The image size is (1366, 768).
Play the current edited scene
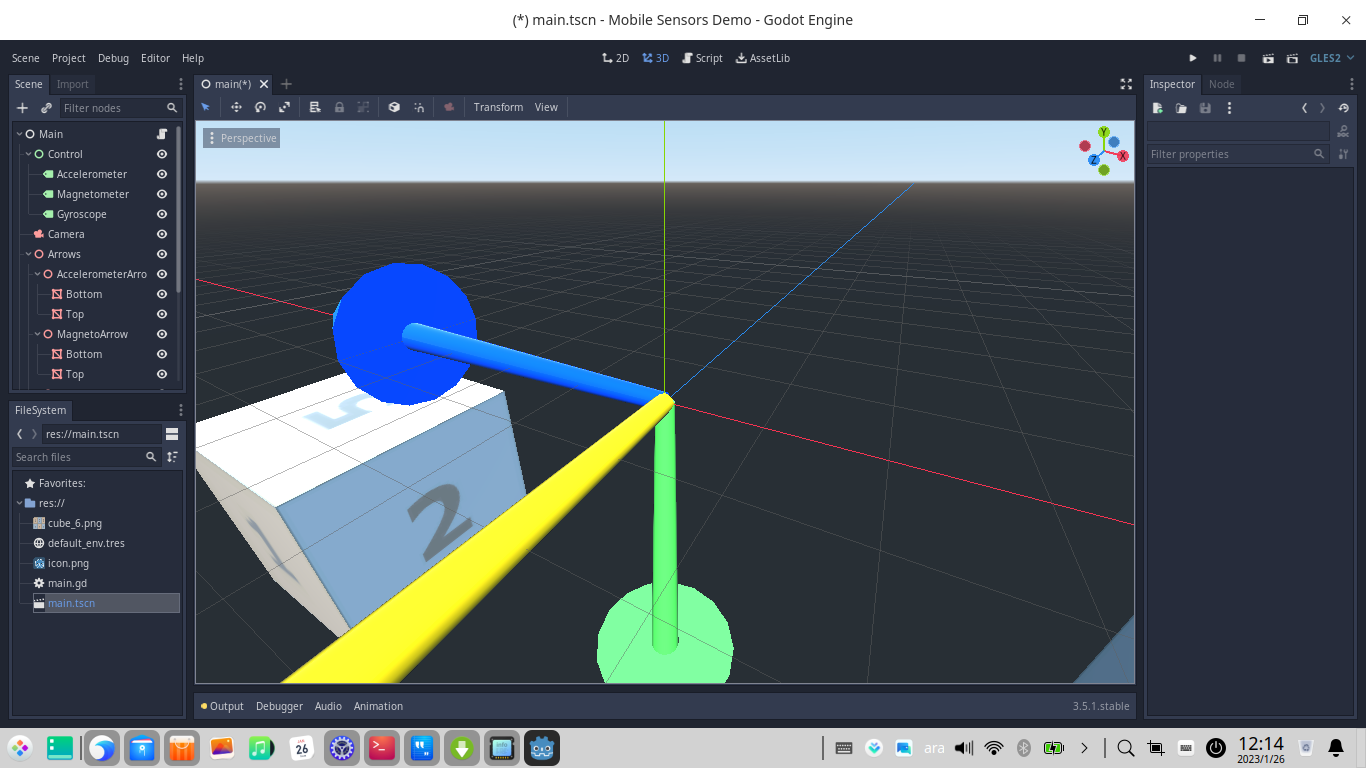coord(1268,58)
